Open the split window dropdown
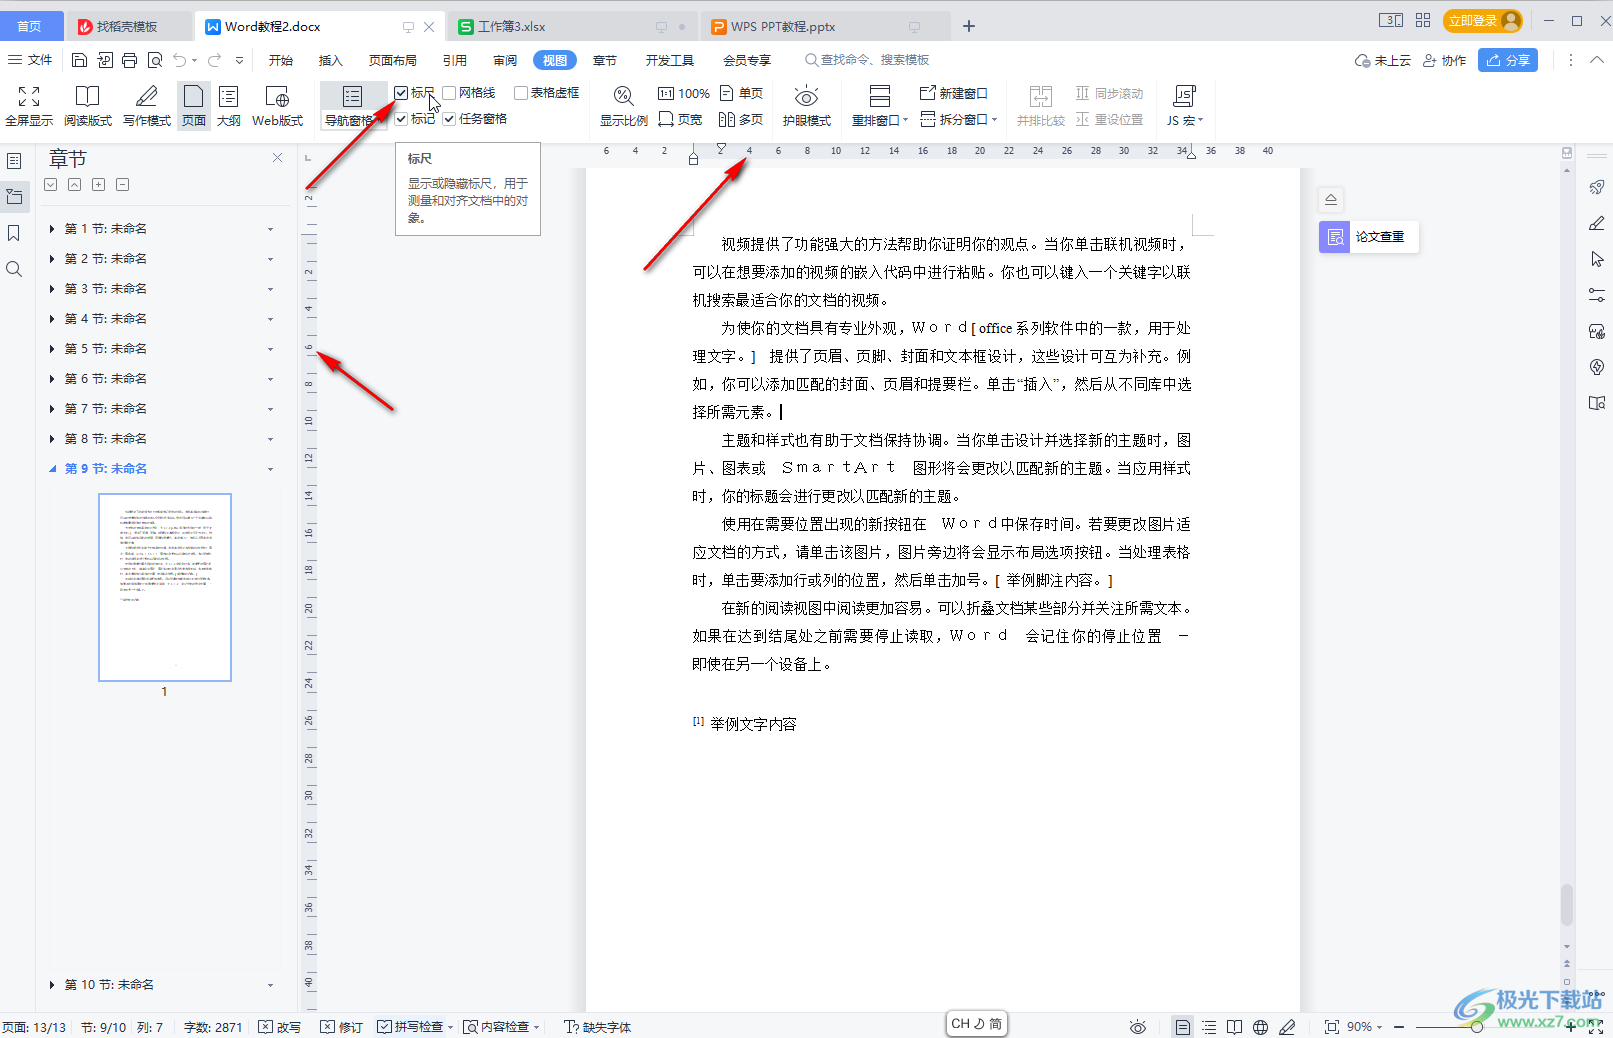This screenshot has height=1038, width=1613. pyautogui.click(x=959, y=119)
